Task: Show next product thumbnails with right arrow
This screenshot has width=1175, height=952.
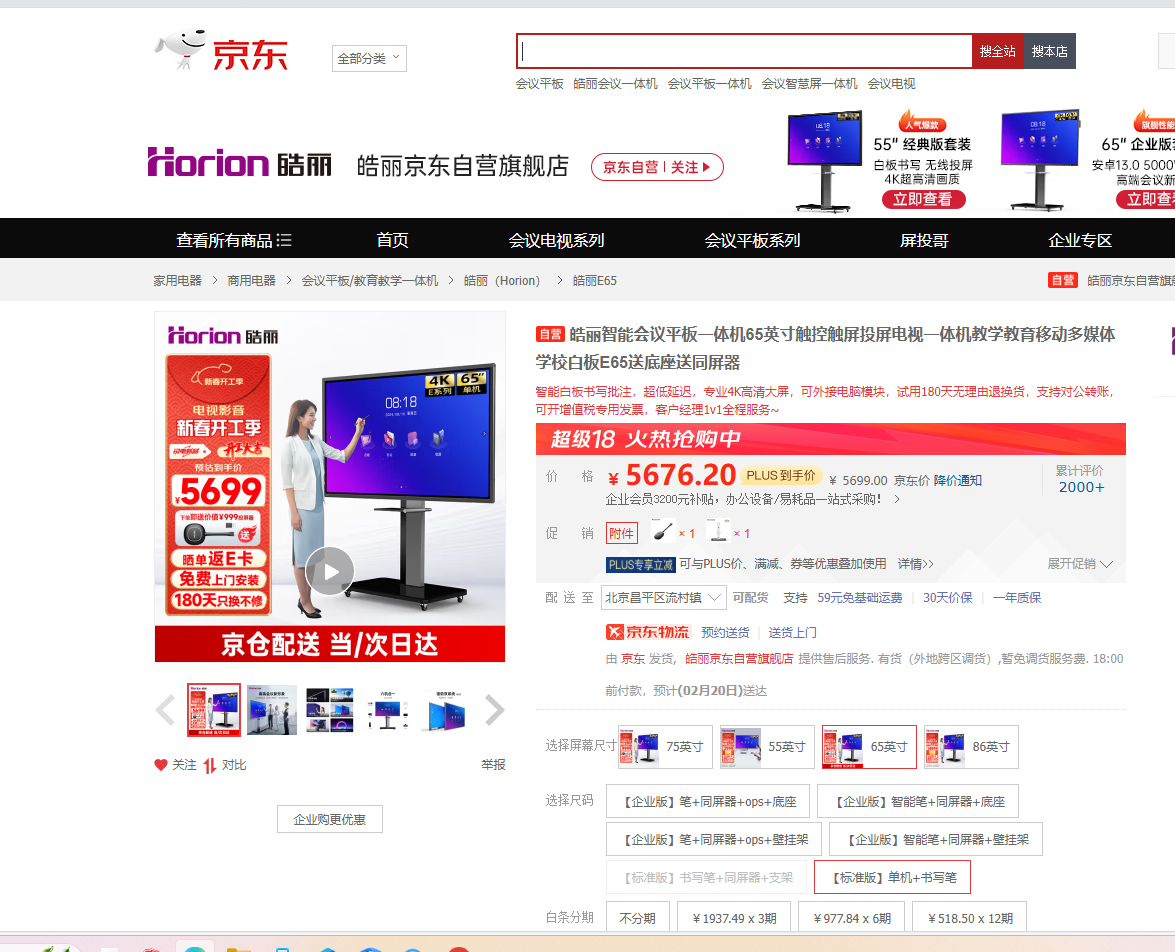Action: (494, 710)
